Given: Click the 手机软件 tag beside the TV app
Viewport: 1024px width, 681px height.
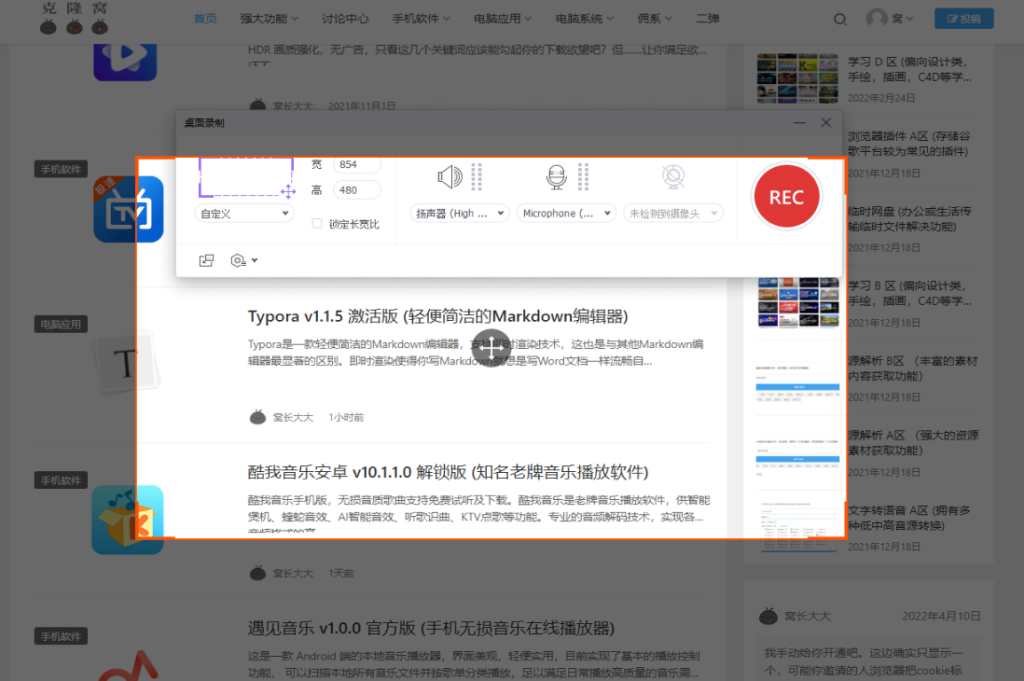Looking at the screenshot, I should click(61, 169).
